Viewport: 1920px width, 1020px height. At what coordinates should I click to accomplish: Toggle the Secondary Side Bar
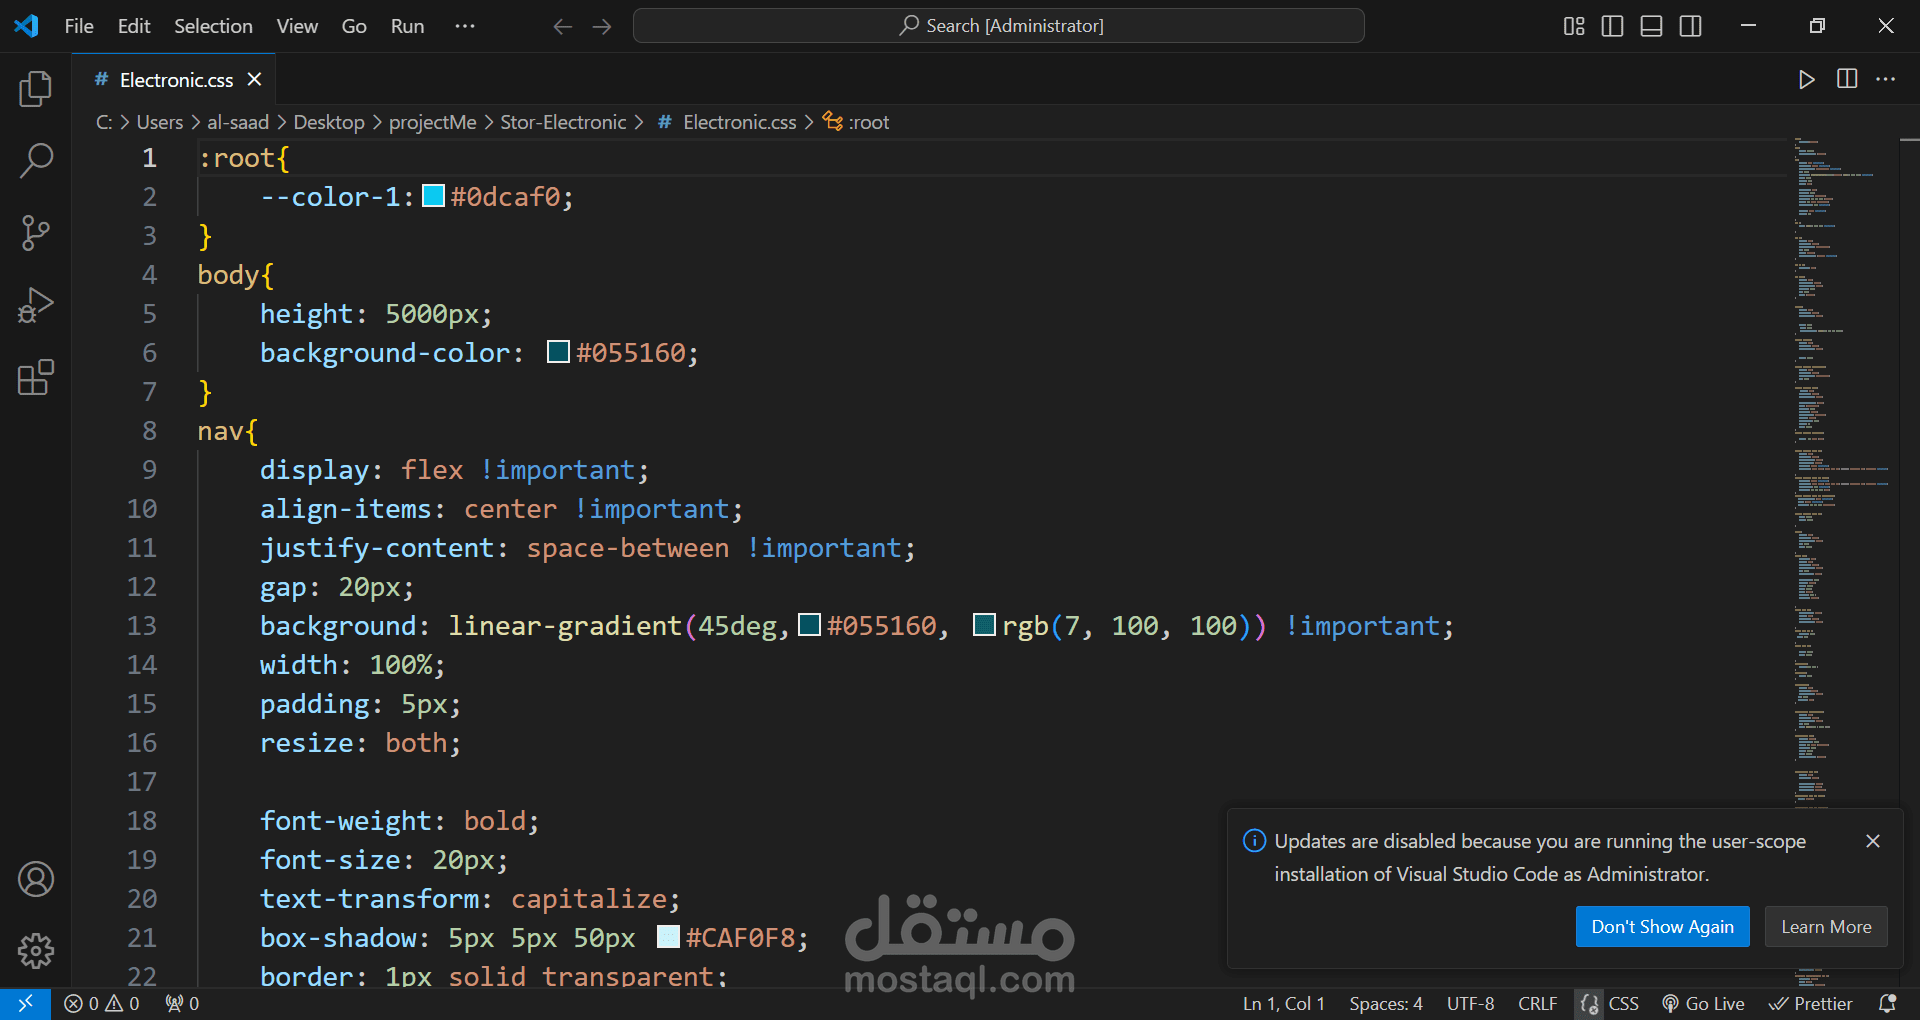point(1691,26)
